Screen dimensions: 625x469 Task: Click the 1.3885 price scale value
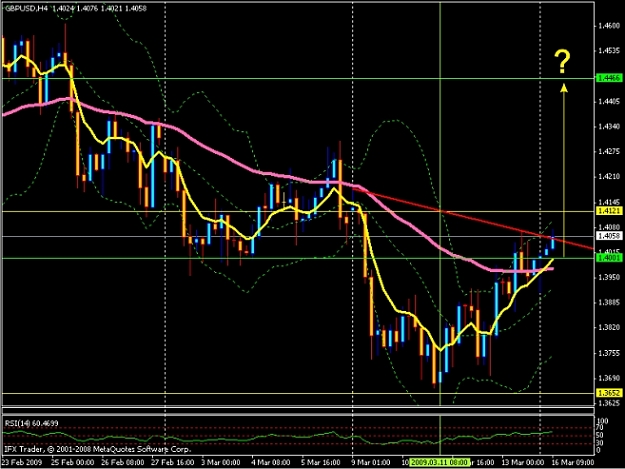point(609,302)
